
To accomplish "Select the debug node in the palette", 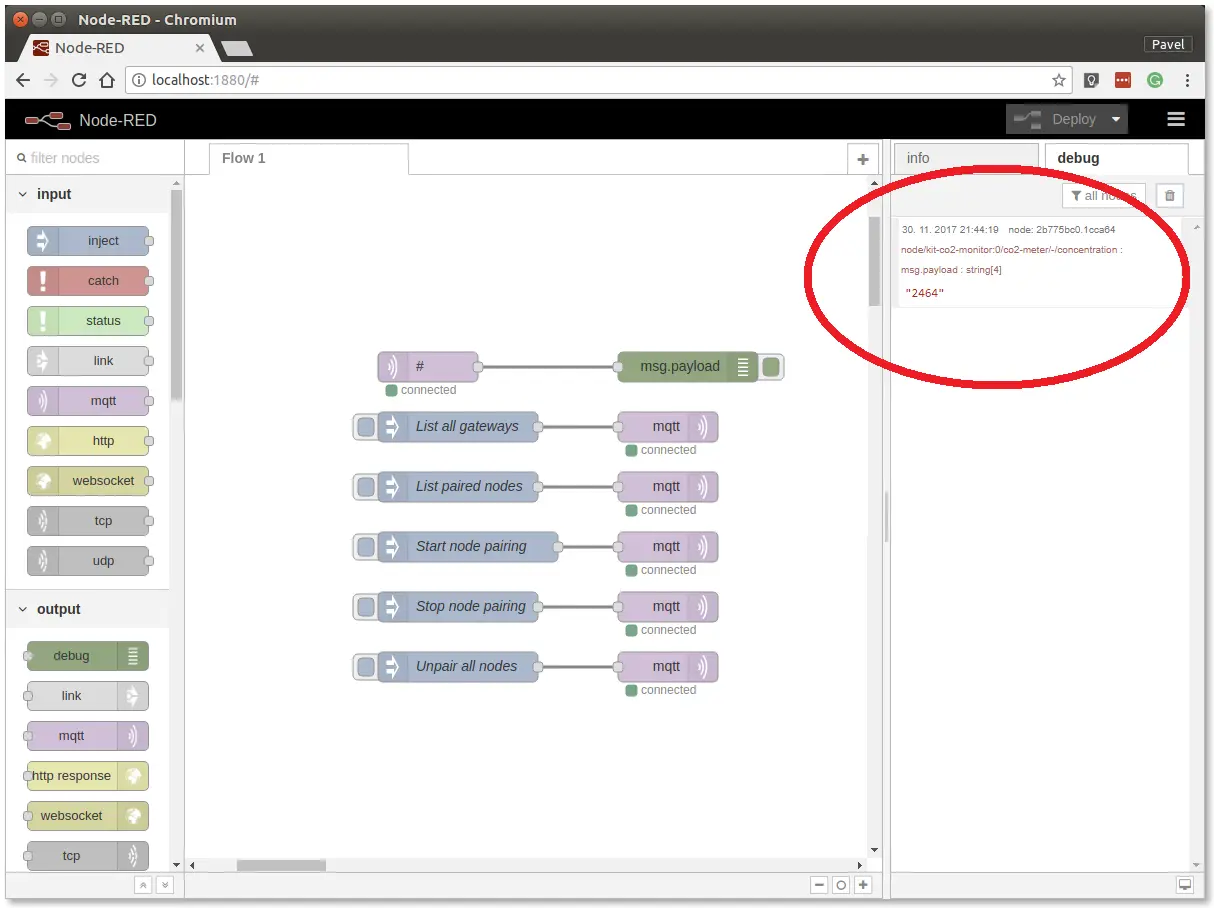I will click(x=88, y=656).
